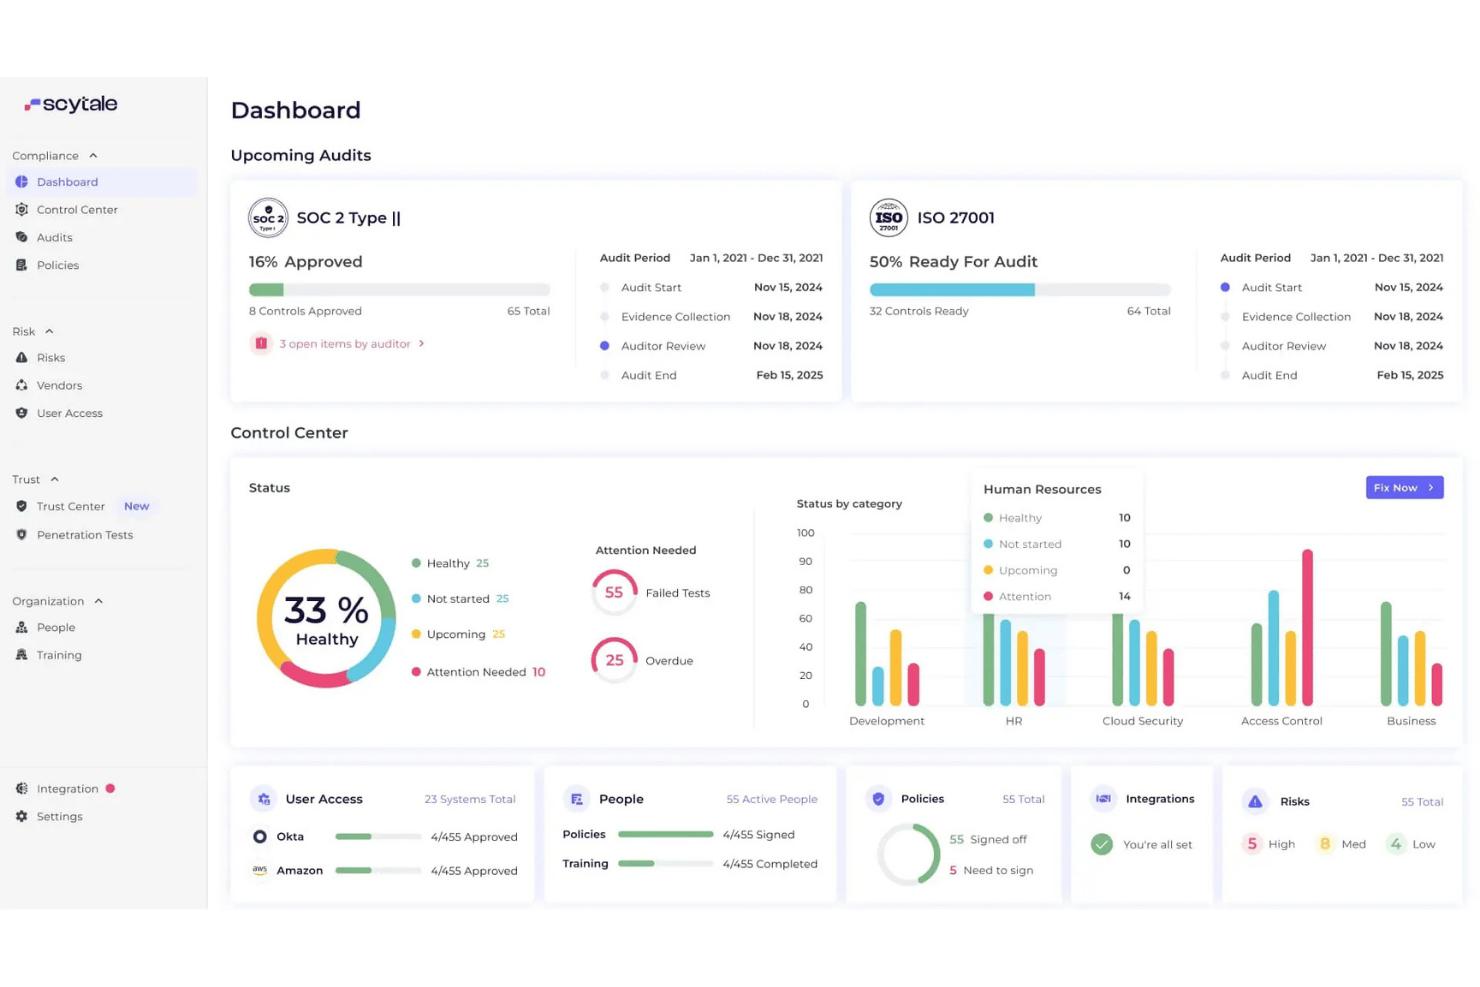Screen dimensions: 1480x987
Task: Click the tall red Access Control bar
Action: 1307,628
